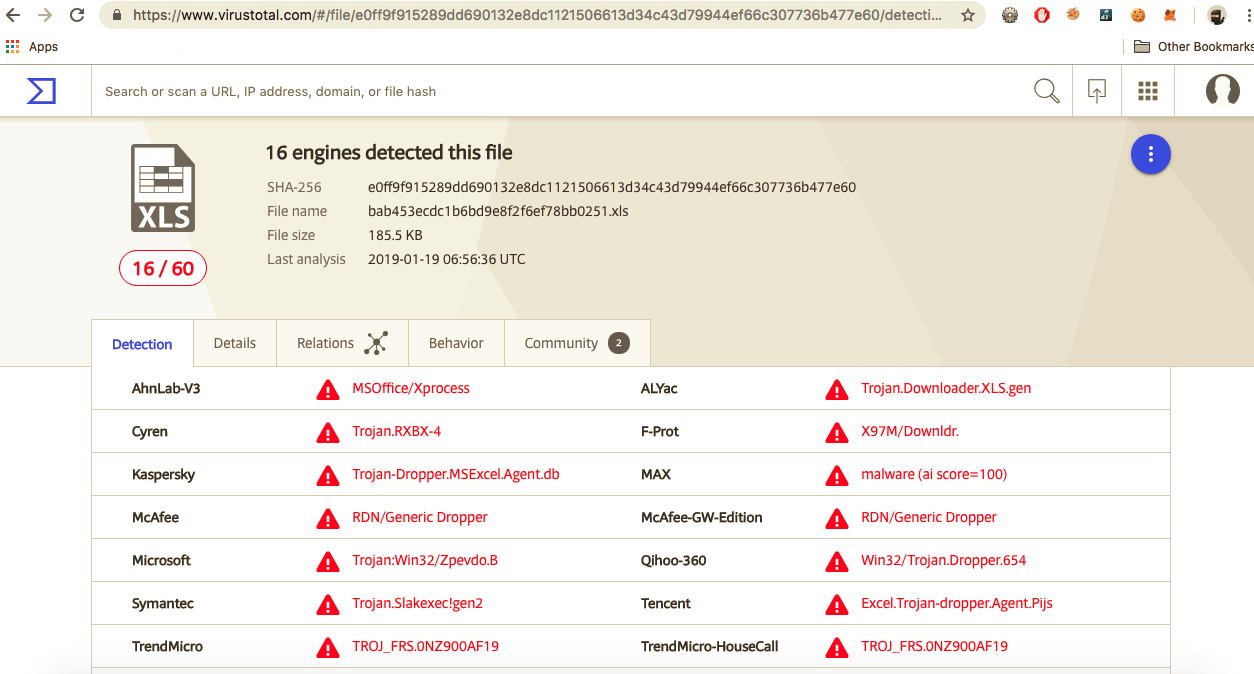Click the file size 185.5 KB

[x=395, y=235]
